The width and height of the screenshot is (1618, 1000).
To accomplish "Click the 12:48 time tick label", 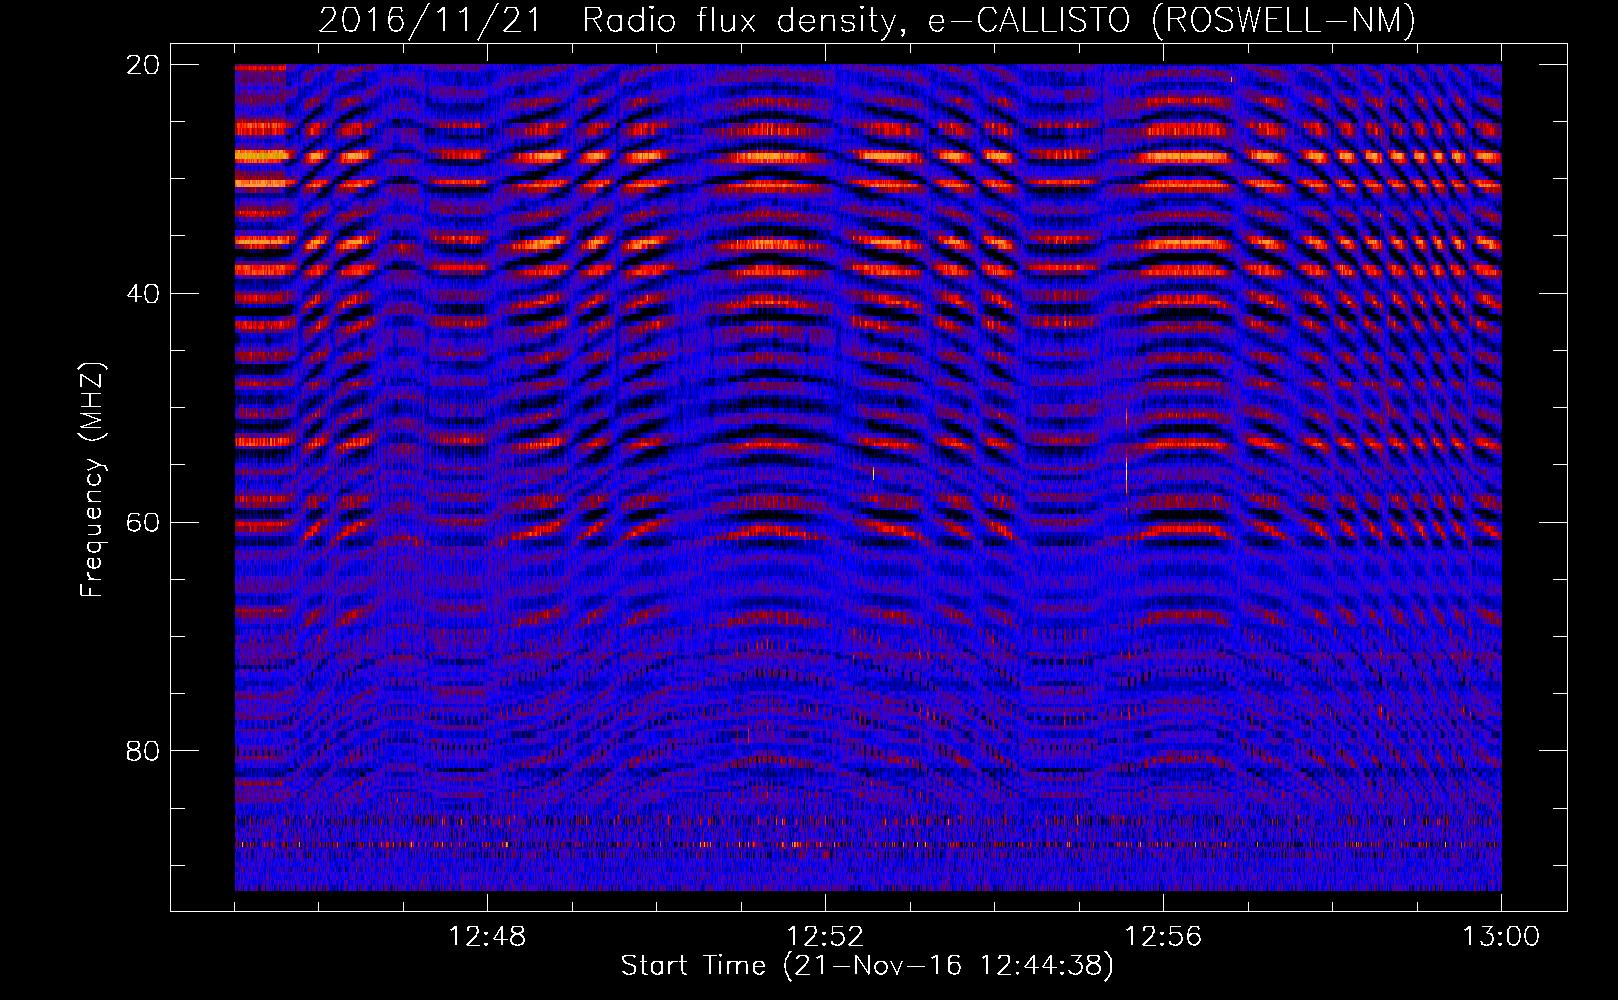I will 487,937.
